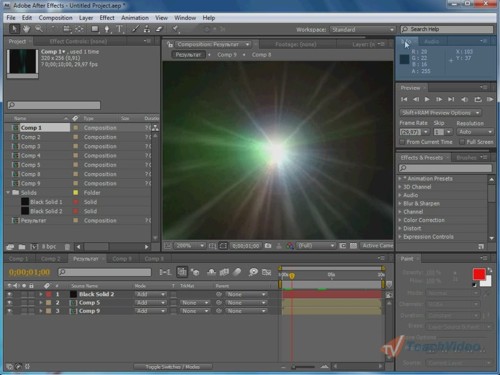Select the Puppet Pin tool

pos(175,29)
